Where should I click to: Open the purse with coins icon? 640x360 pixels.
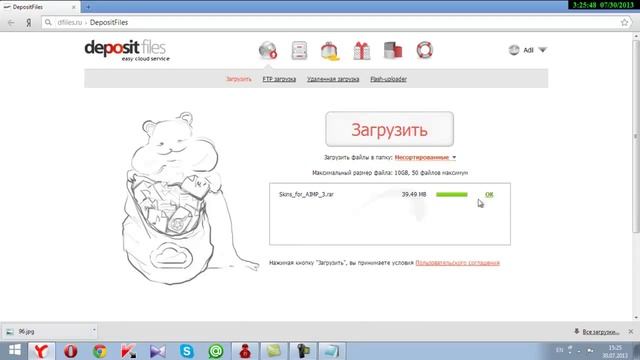(x=330, y=51)
